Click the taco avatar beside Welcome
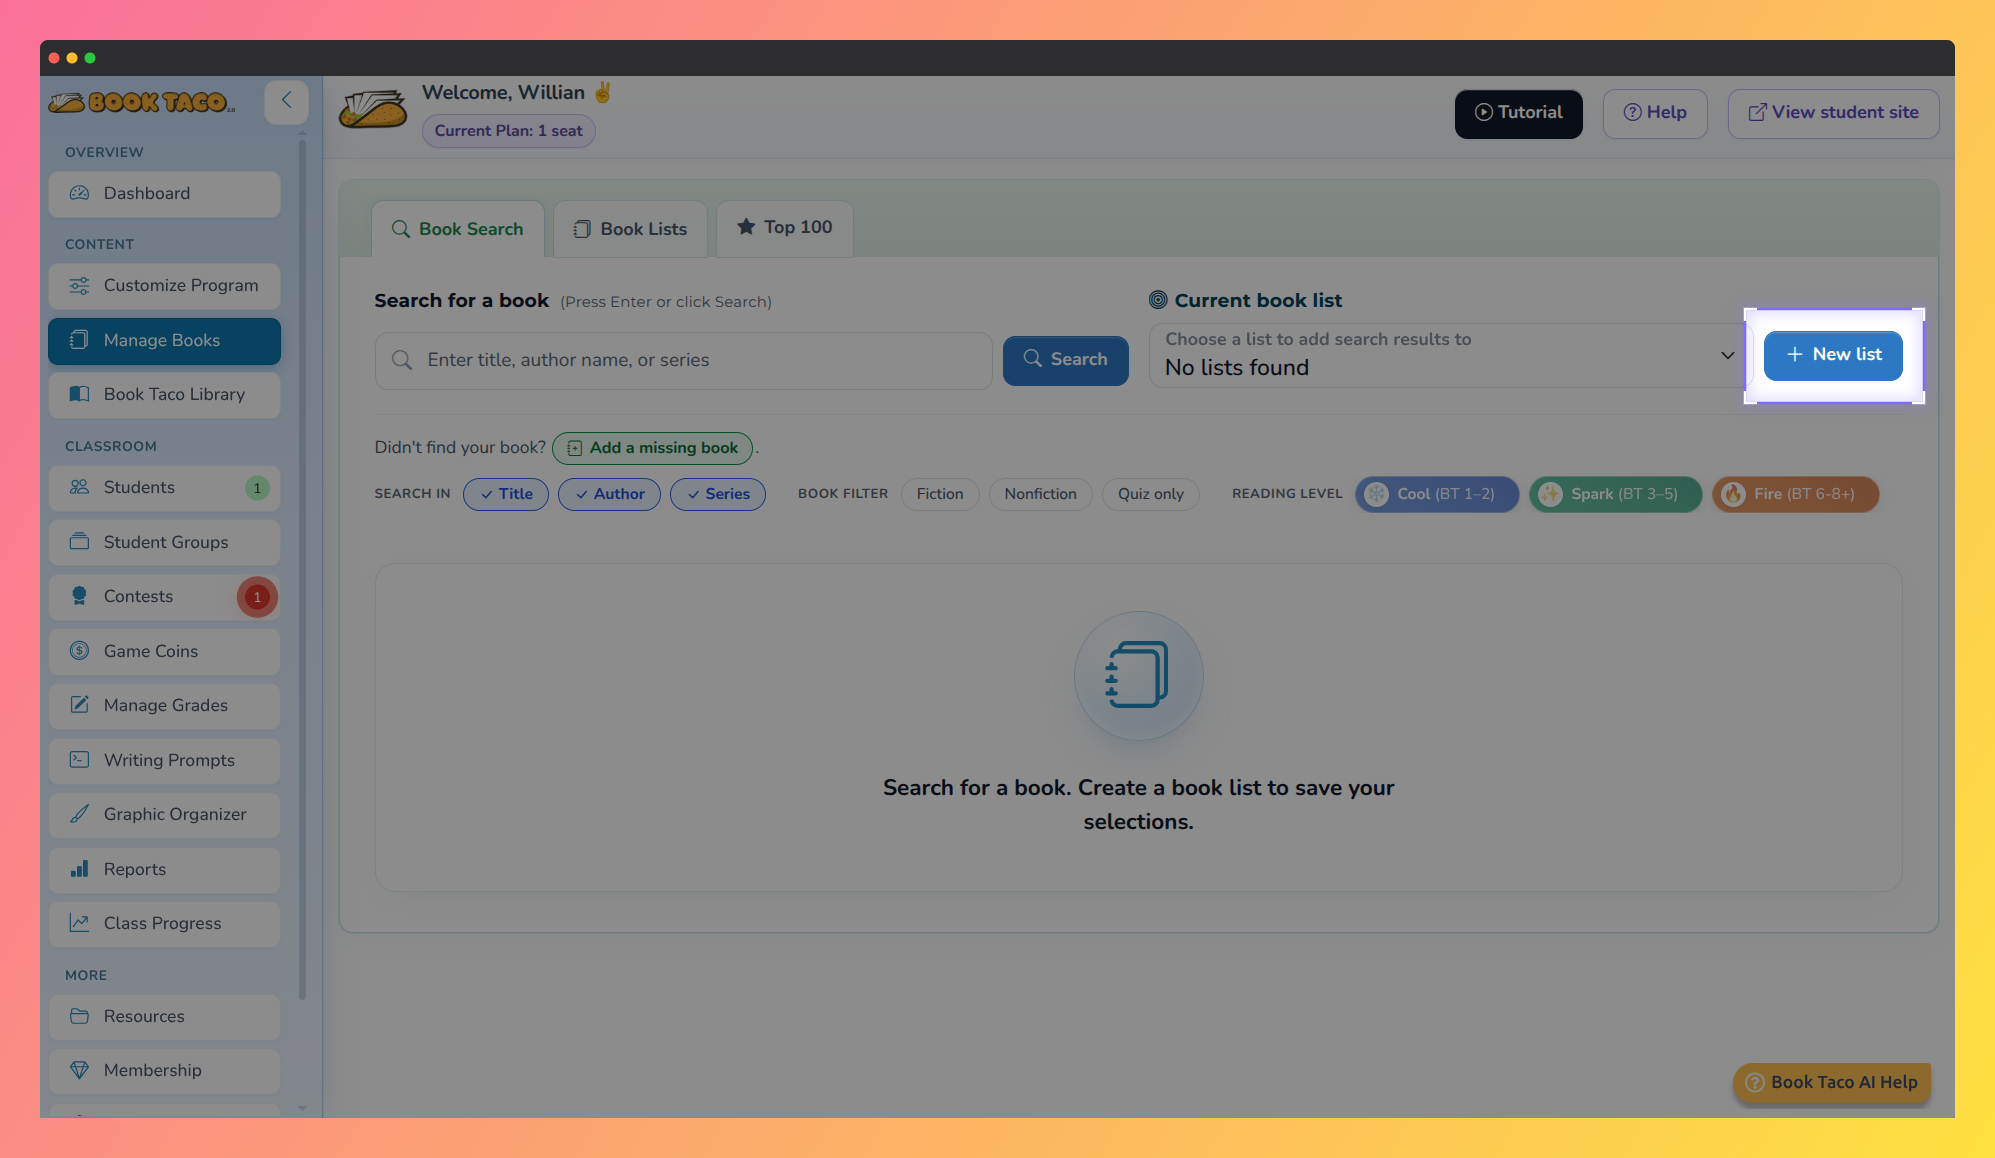 coord(373,110)
